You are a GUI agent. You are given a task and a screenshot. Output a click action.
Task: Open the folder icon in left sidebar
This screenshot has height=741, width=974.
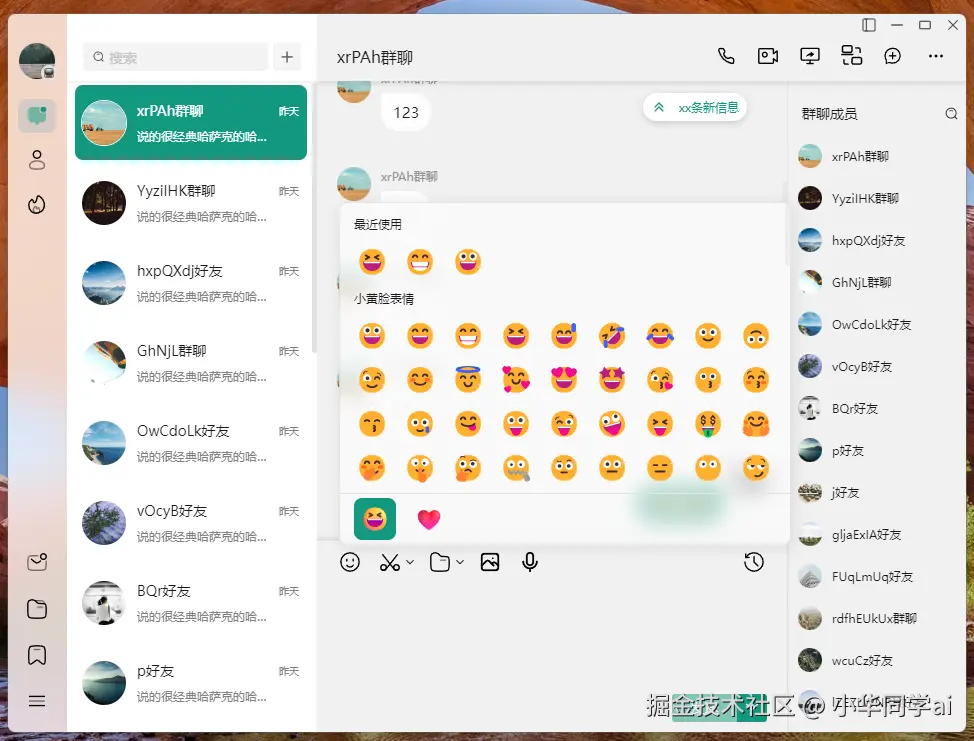click(x=37, y=609)
